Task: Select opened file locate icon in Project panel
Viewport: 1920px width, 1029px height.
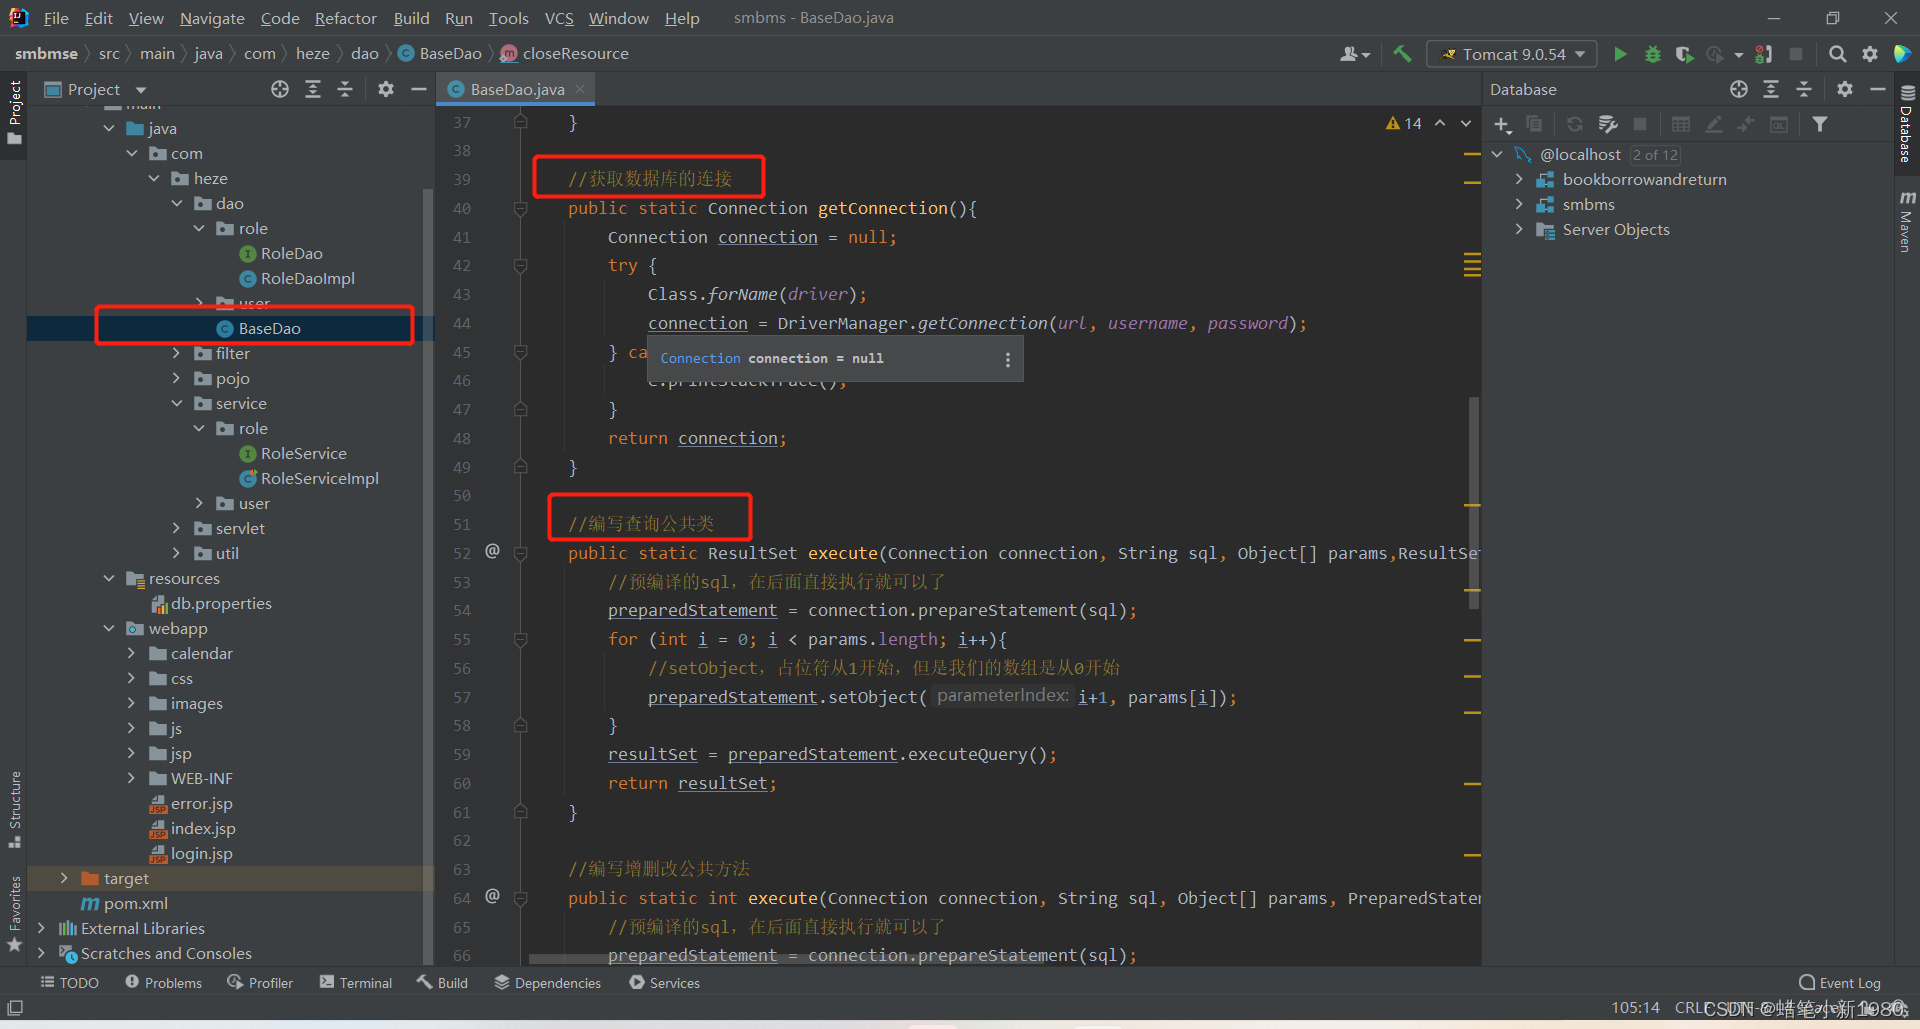Action: 280,89
